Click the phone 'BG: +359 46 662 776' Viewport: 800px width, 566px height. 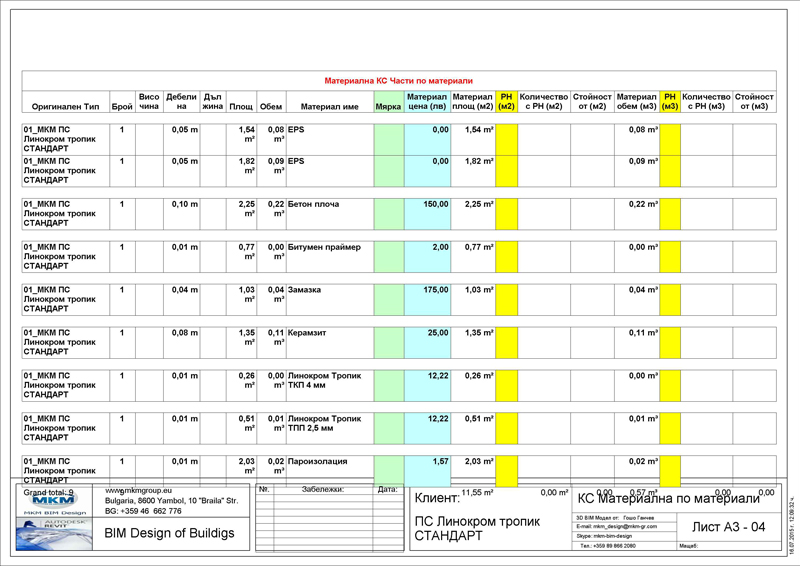(x=143, y=511)
